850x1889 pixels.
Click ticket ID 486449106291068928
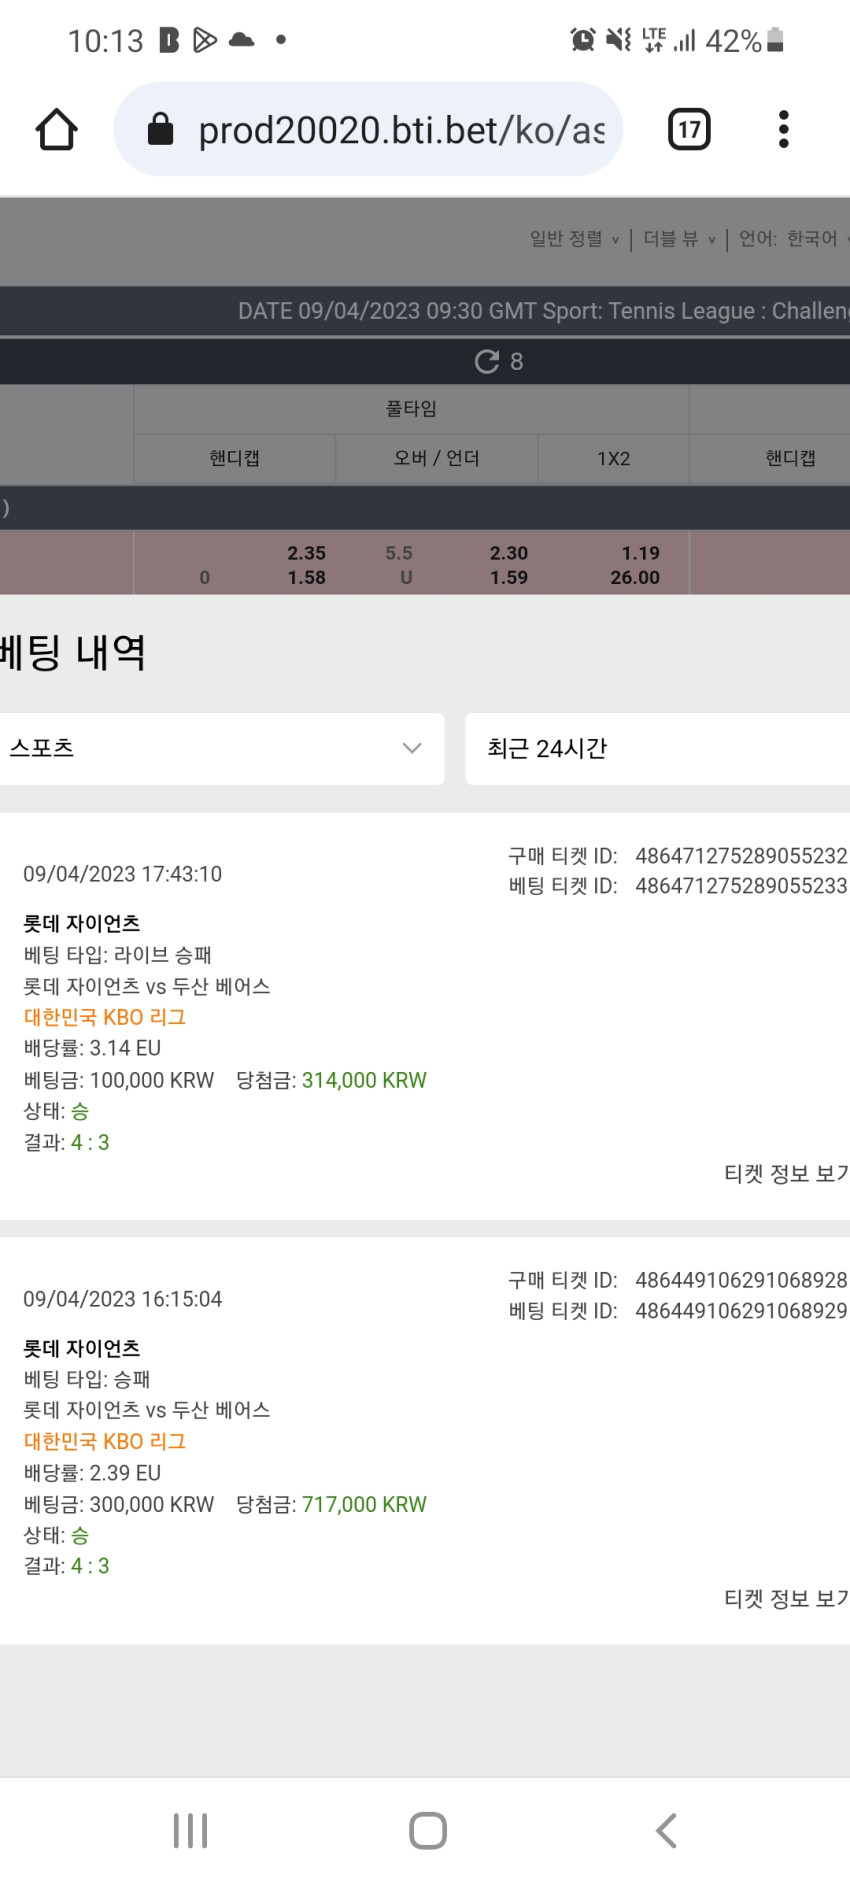click(741, 1280)
